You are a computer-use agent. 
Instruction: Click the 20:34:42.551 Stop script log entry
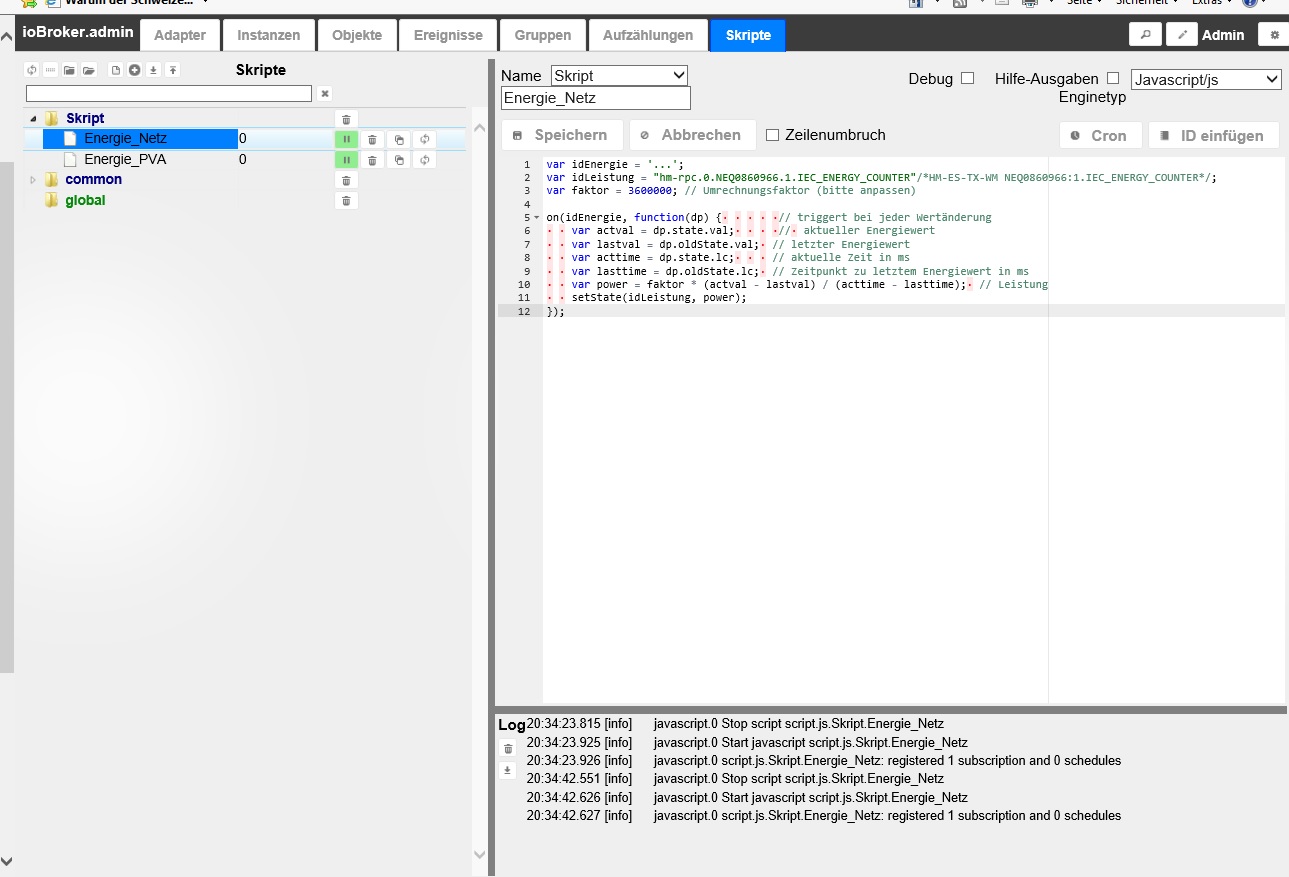coord(735,779)
